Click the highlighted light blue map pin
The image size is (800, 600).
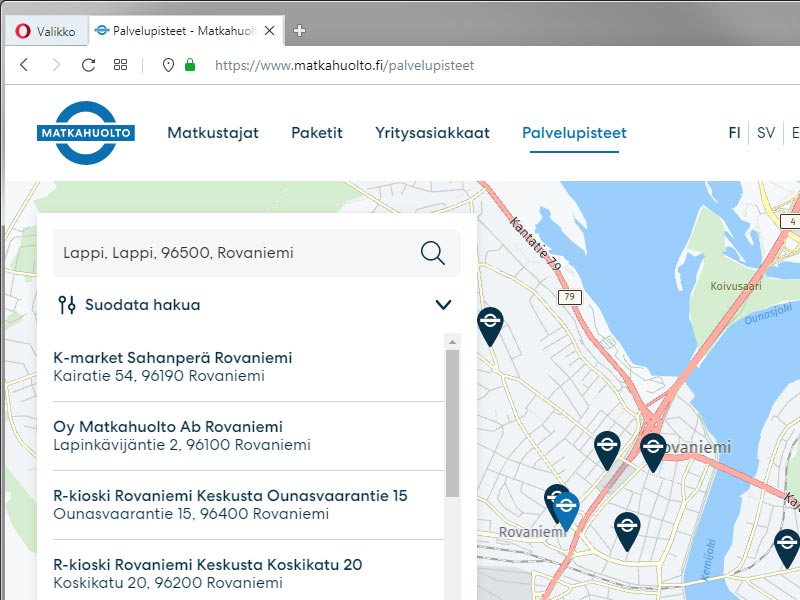point(566,511)
